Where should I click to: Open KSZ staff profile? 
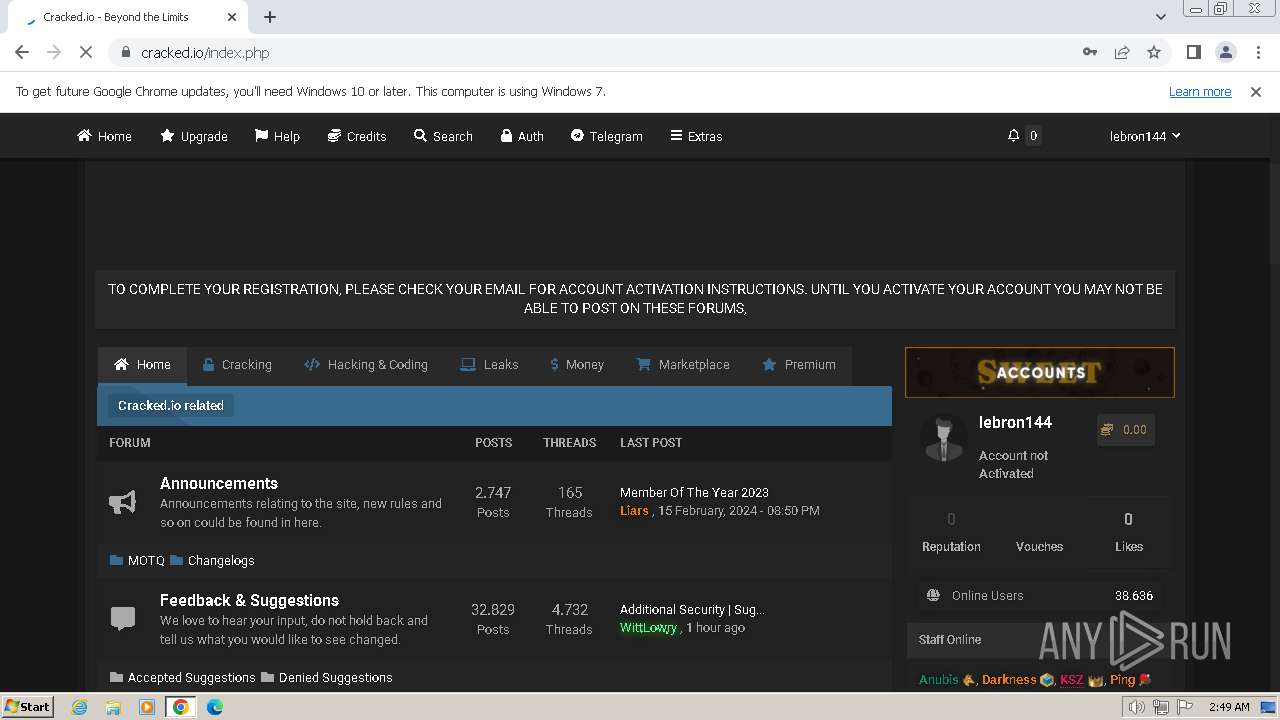[1071, 679]
